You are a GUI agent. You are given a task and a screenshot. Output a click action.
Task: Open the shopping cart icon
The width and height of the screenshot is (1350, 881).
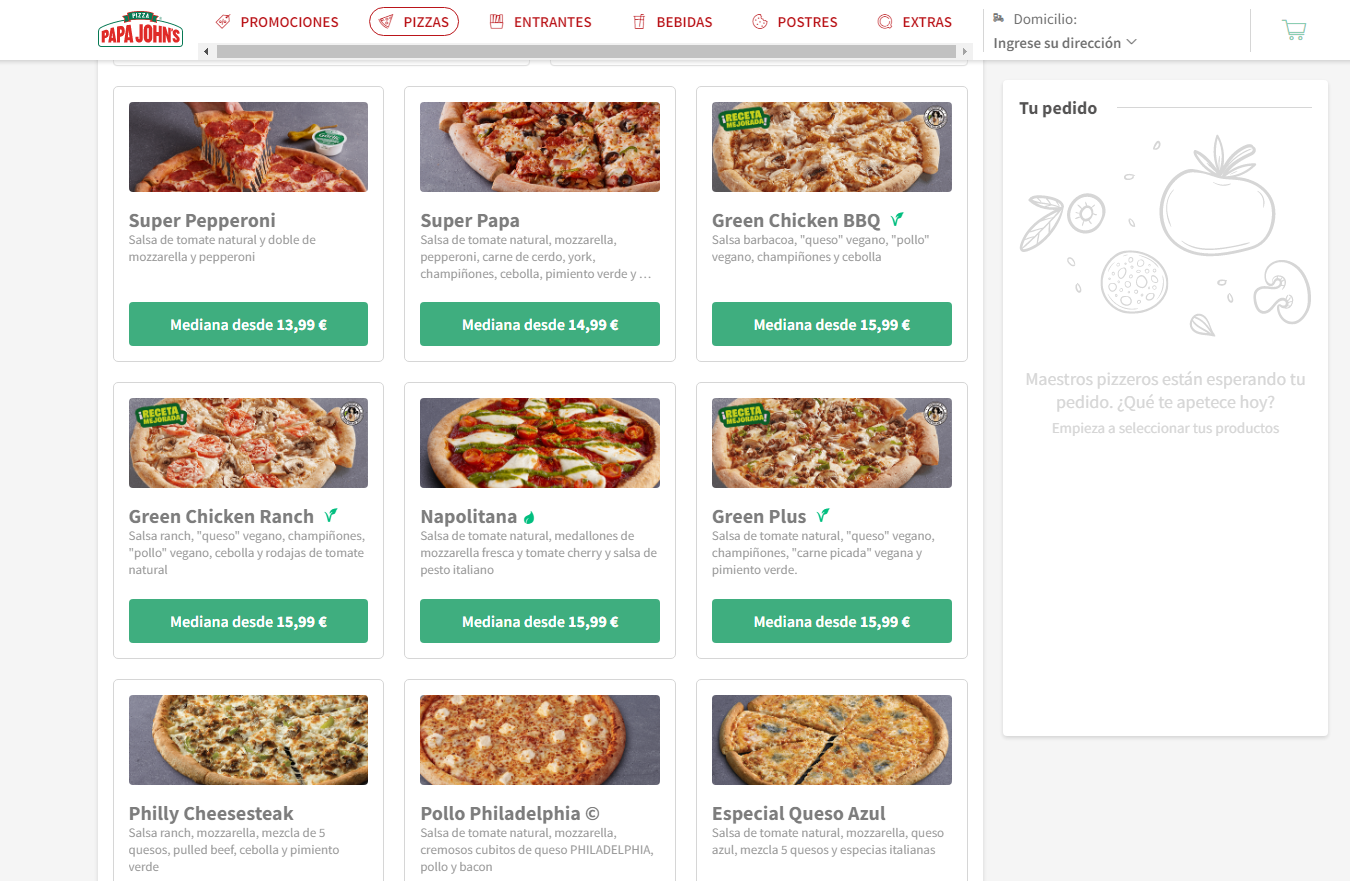(1294, 30)
